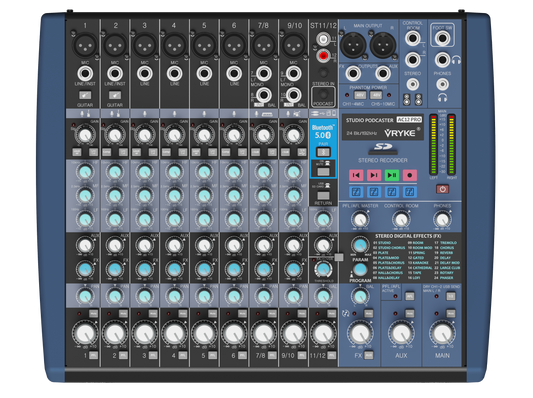
Task: Click channel 7/8 PAN knob
Action: tap(263, 296)
